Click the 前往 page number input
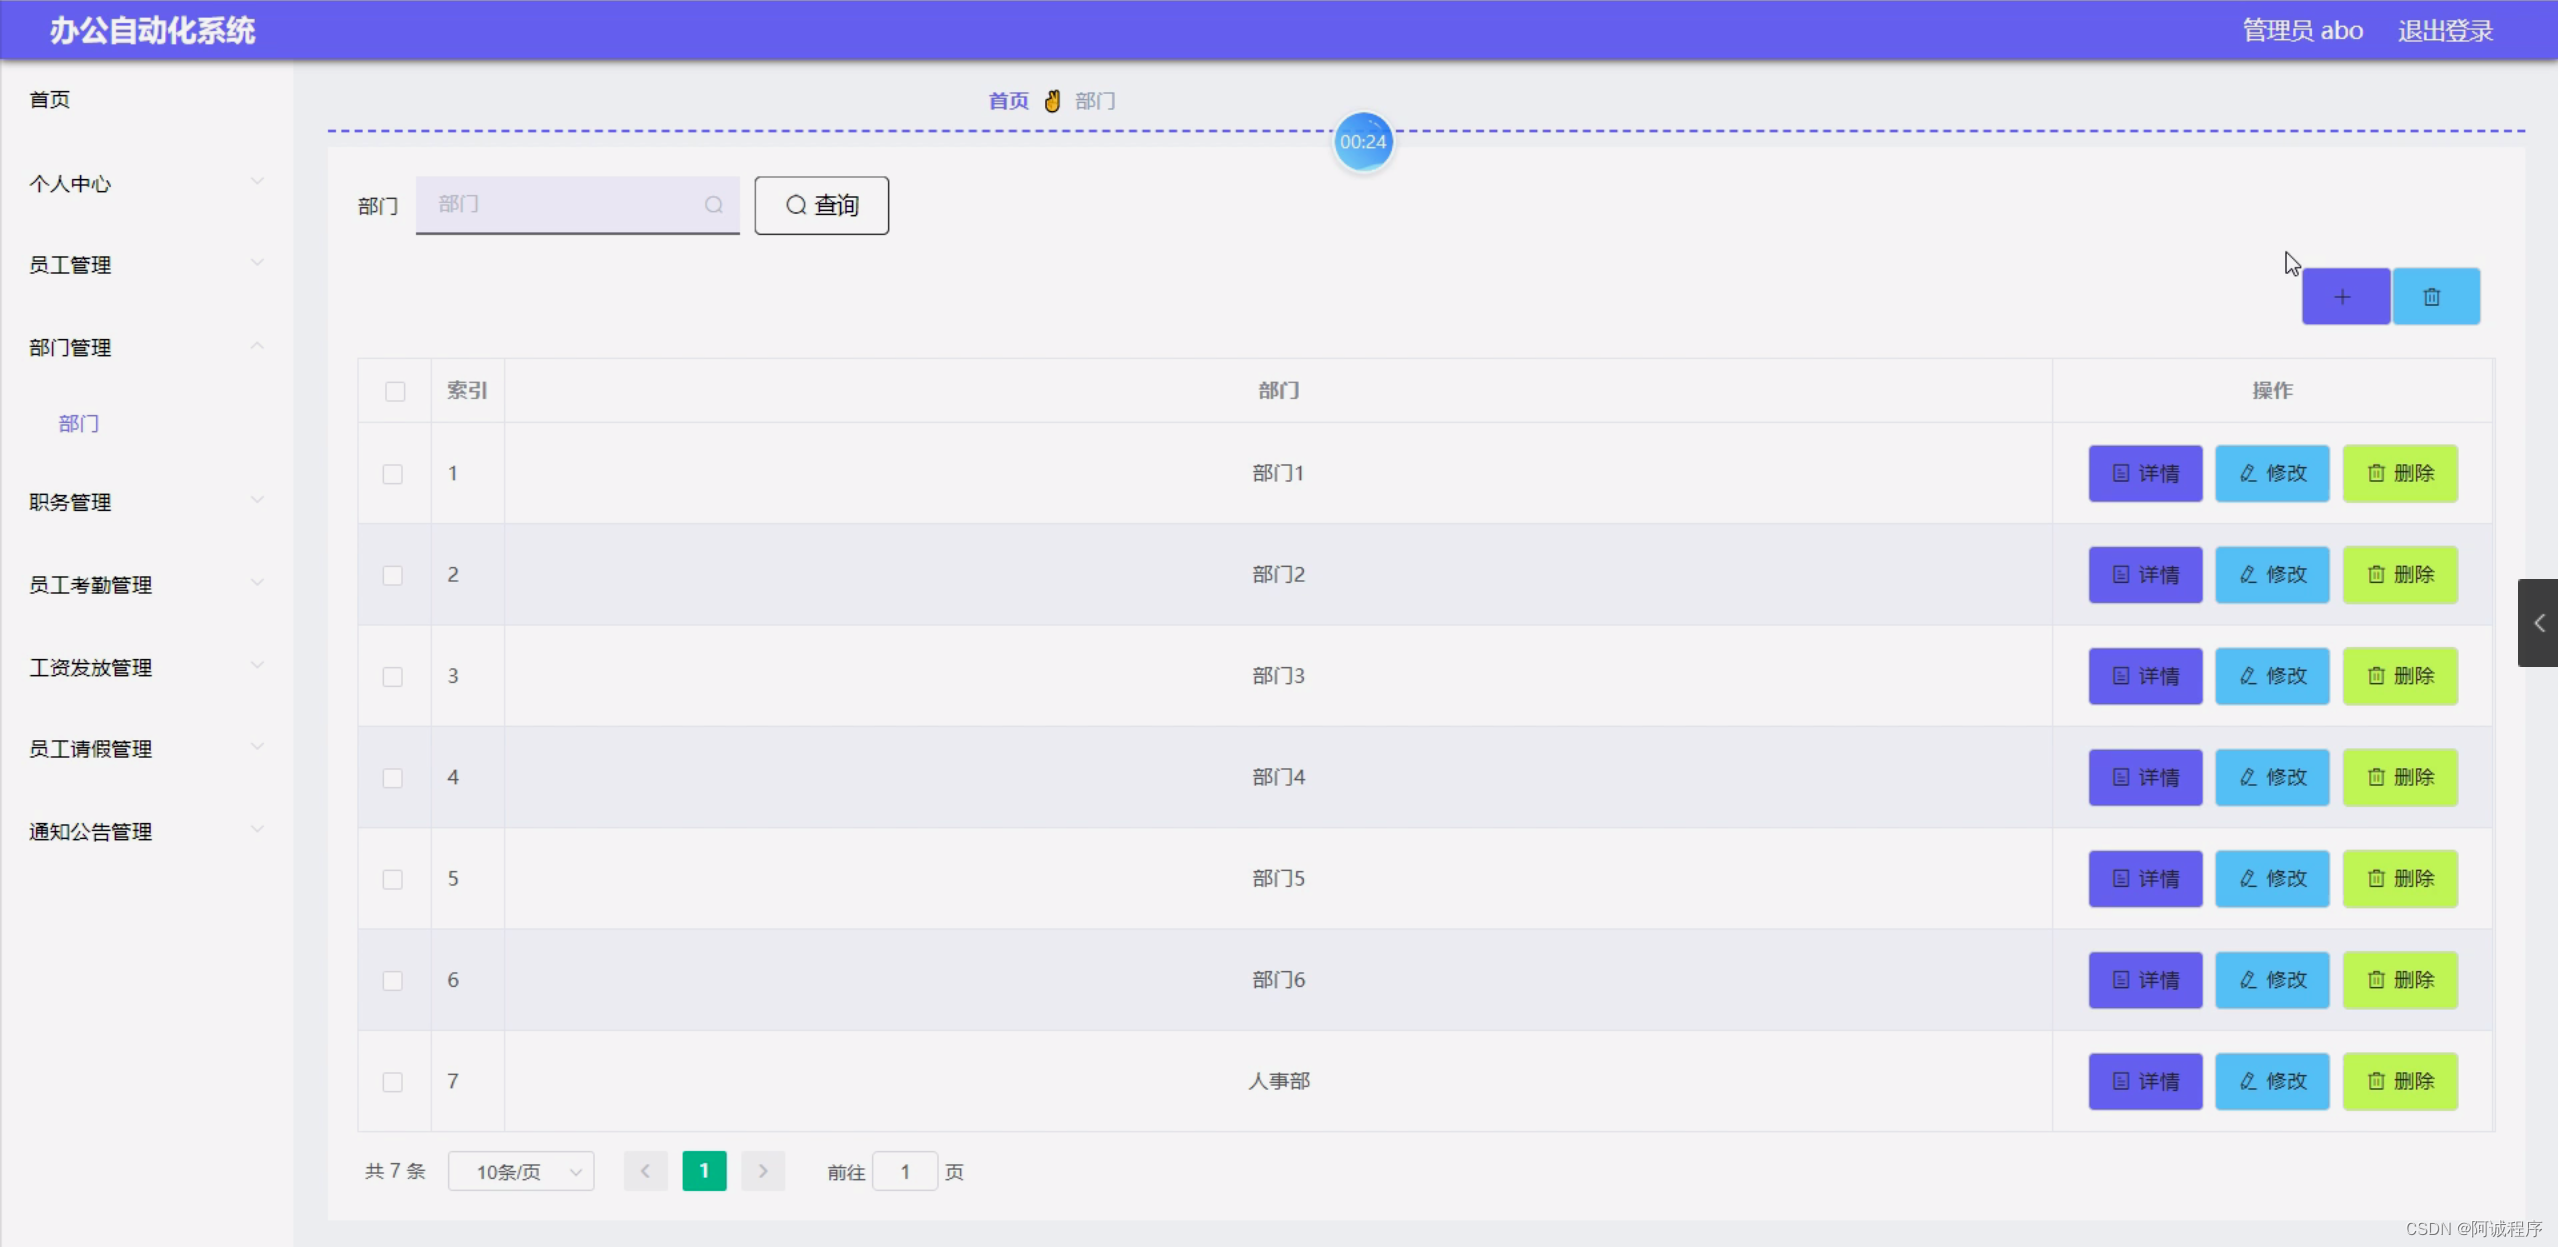The width and height of the screenshot is (2558, 1247). tap(904, 1171)
